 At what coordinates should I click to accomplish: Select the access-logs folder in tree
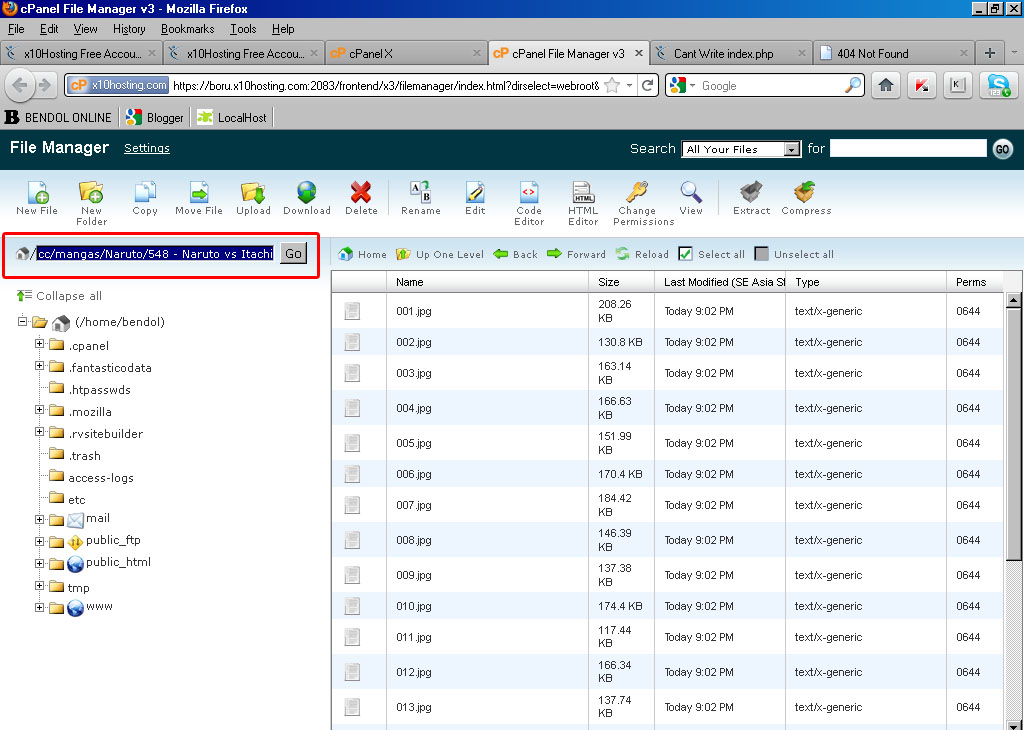(x=101, y=478)
